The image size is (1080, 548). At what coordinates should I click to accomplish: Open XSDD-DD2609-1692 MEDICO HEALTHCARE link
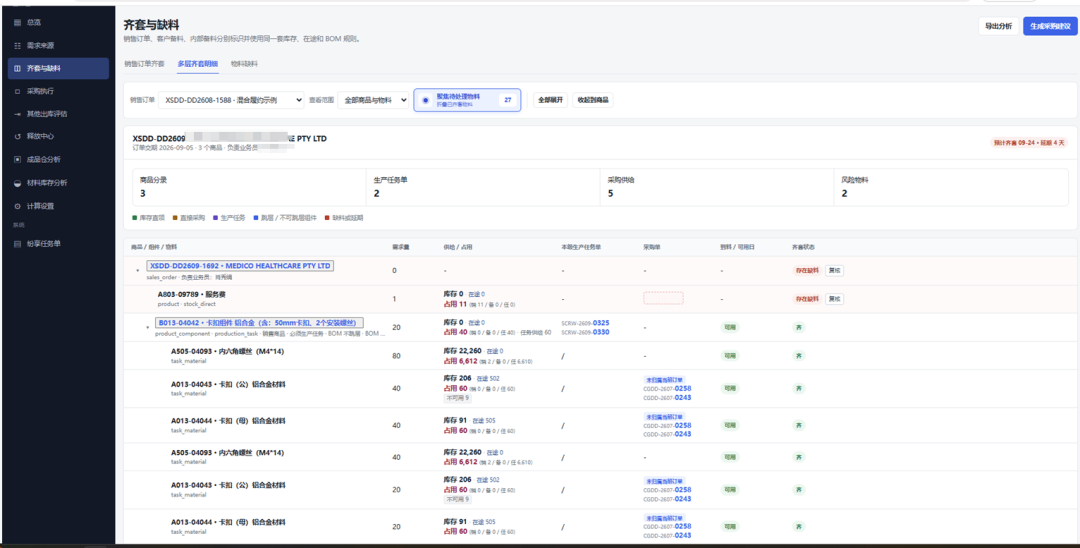(x=240, y=266)
